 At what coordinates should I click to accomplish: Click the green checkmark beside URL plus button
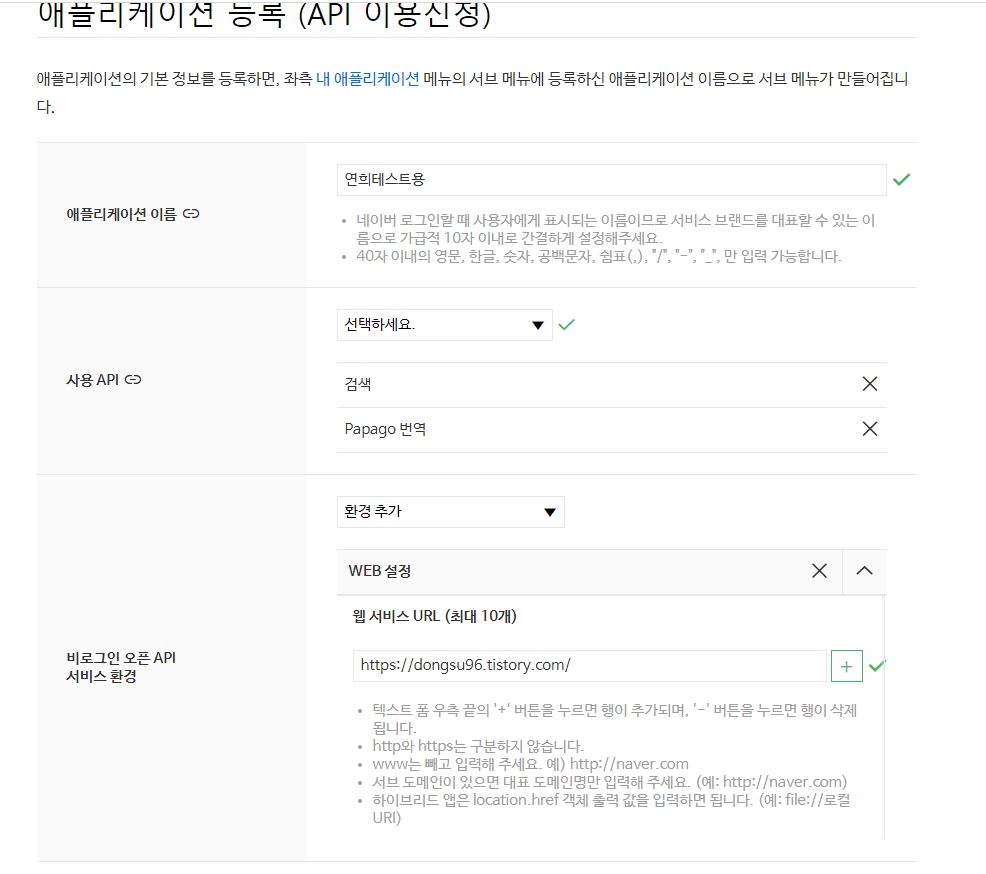coord(877,666)
